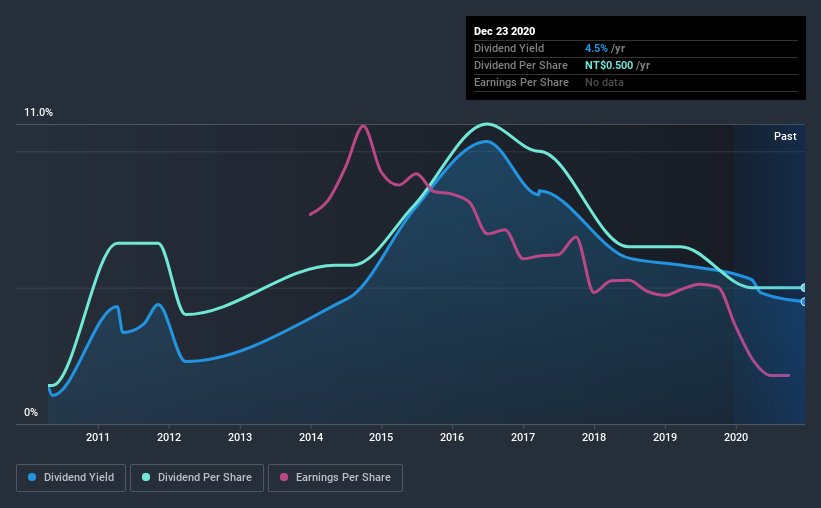Click the NT$0.500 dividend per share value
Viewport: 821px width, 508px height.
coord(609,65)
